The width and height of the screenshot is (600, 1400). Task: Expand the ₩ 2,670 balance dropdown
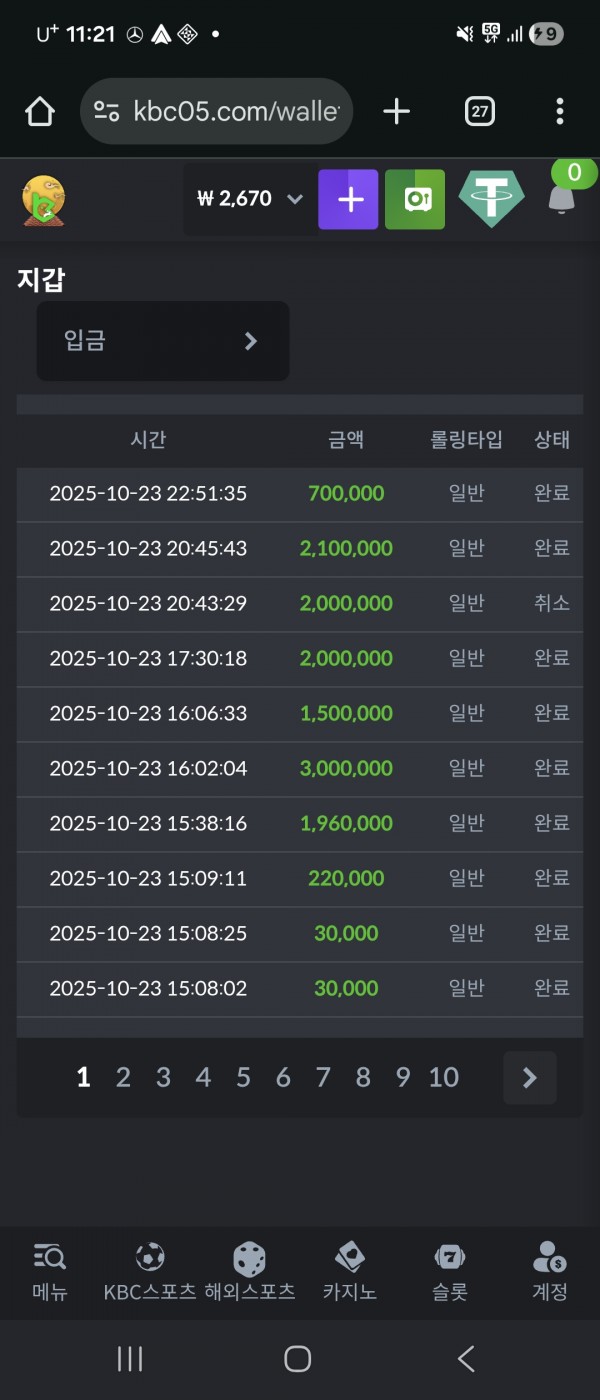coord(248,199)
